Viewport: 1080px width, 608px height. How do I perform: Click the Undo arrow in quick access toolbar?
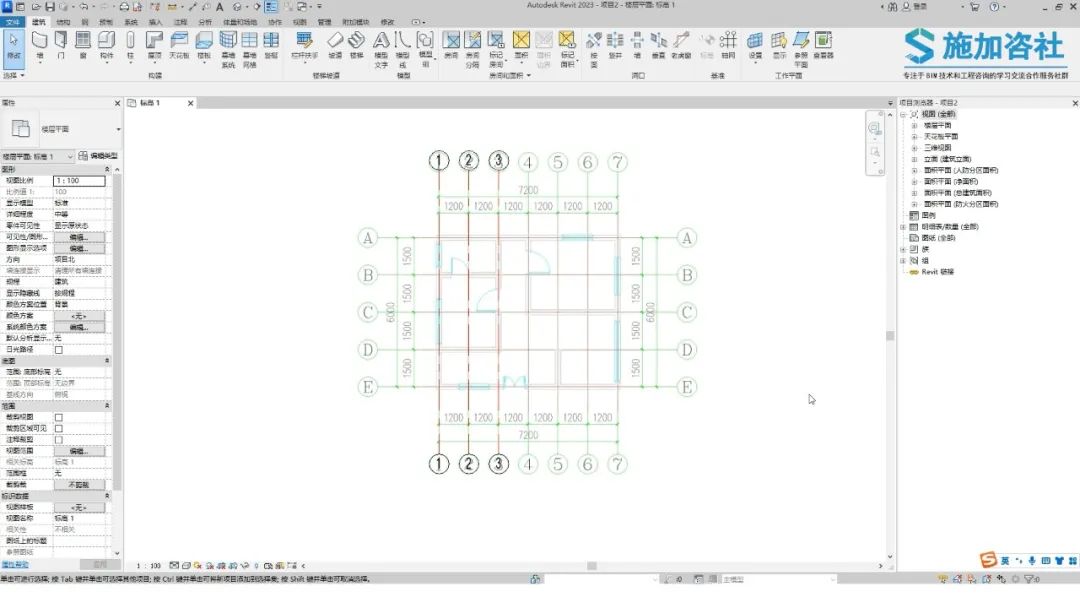[83, 6]
